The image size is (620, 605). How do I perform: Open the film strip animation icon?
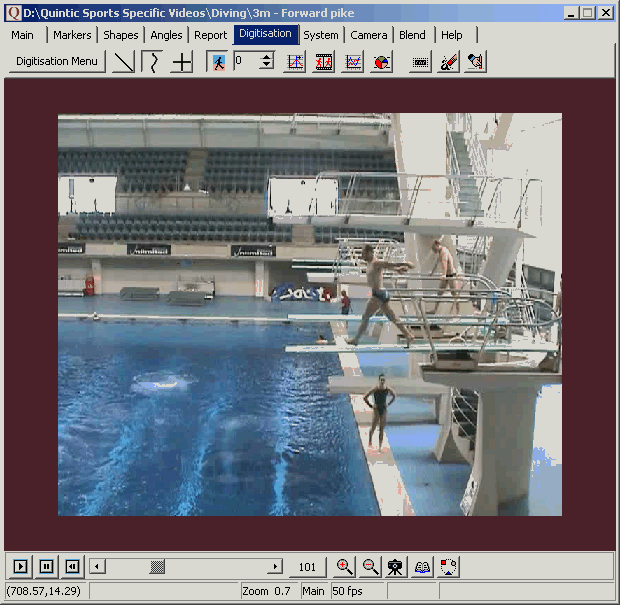[x=323, y=62]
